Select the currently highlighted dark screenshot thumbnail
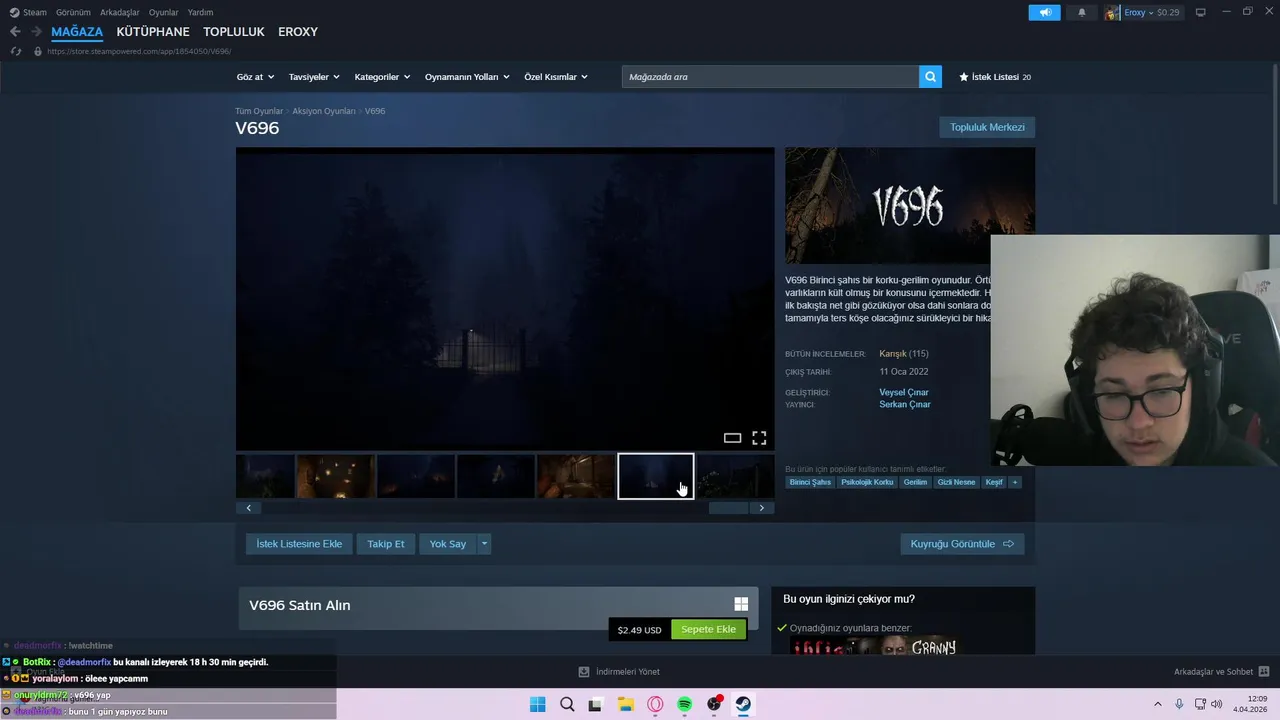 655,476
